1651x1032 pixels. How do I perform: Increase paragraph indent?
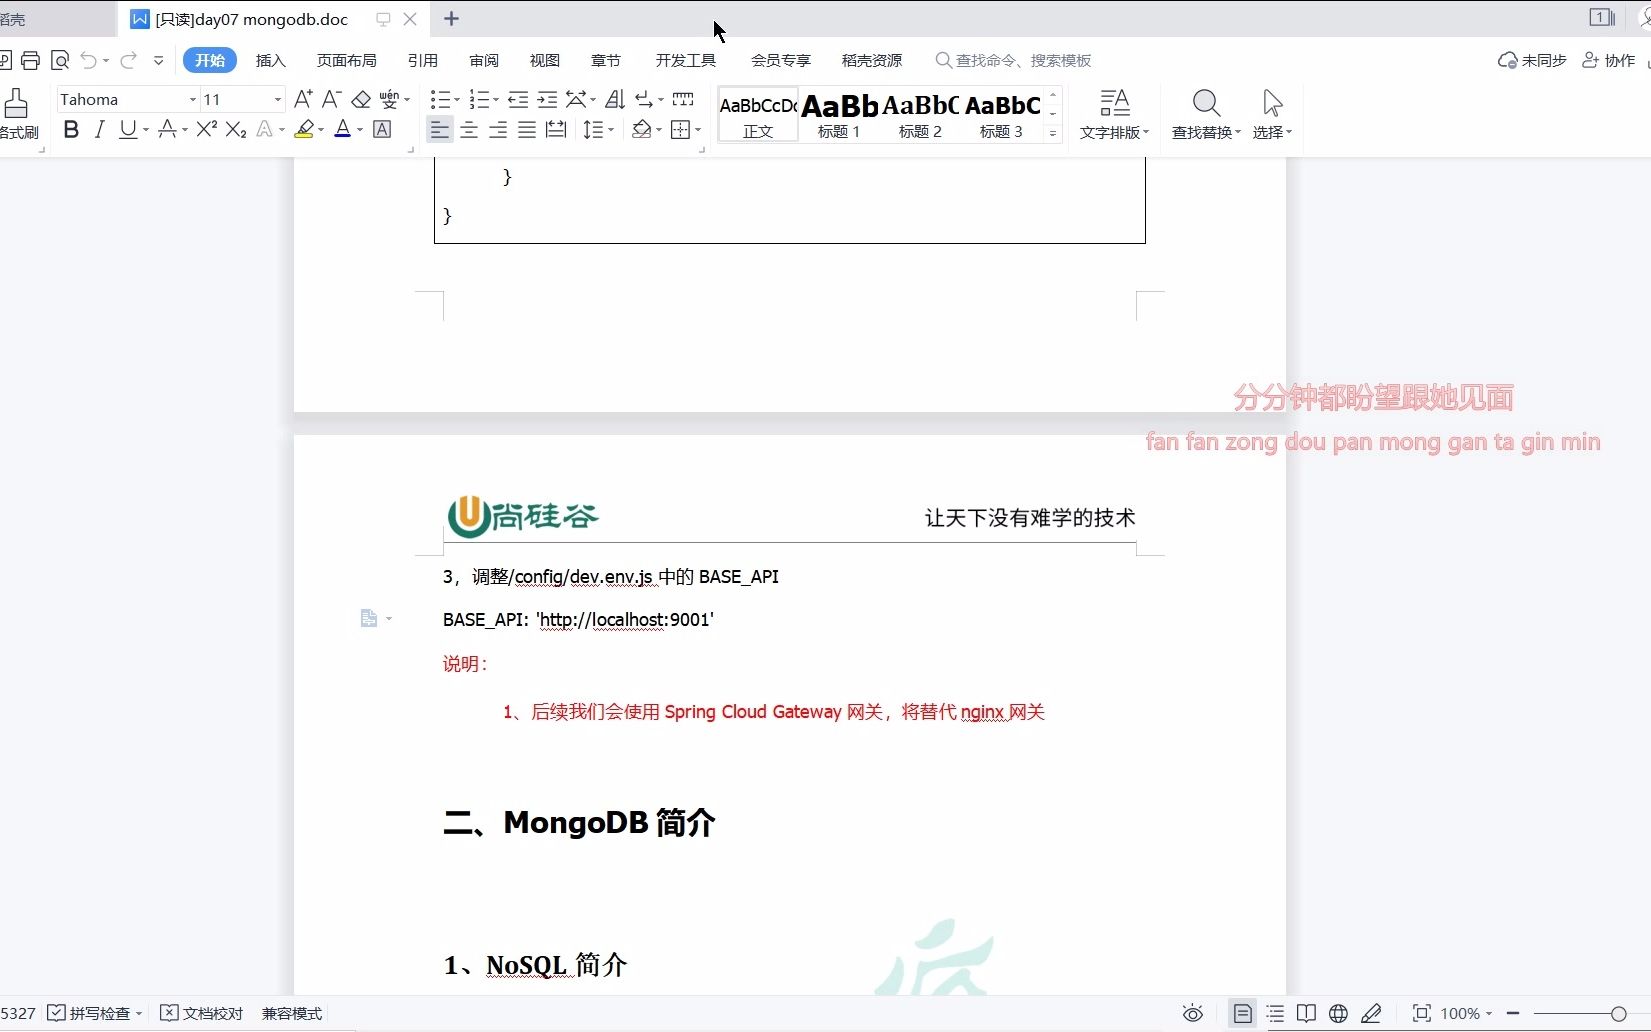click(547, 99)
